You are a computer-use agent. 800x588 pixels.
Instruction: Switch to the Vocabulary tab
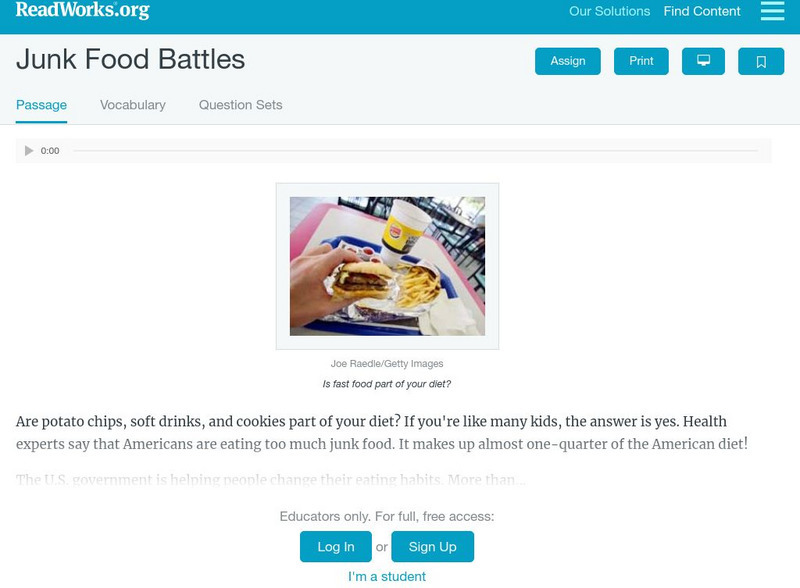click(132, 105)
